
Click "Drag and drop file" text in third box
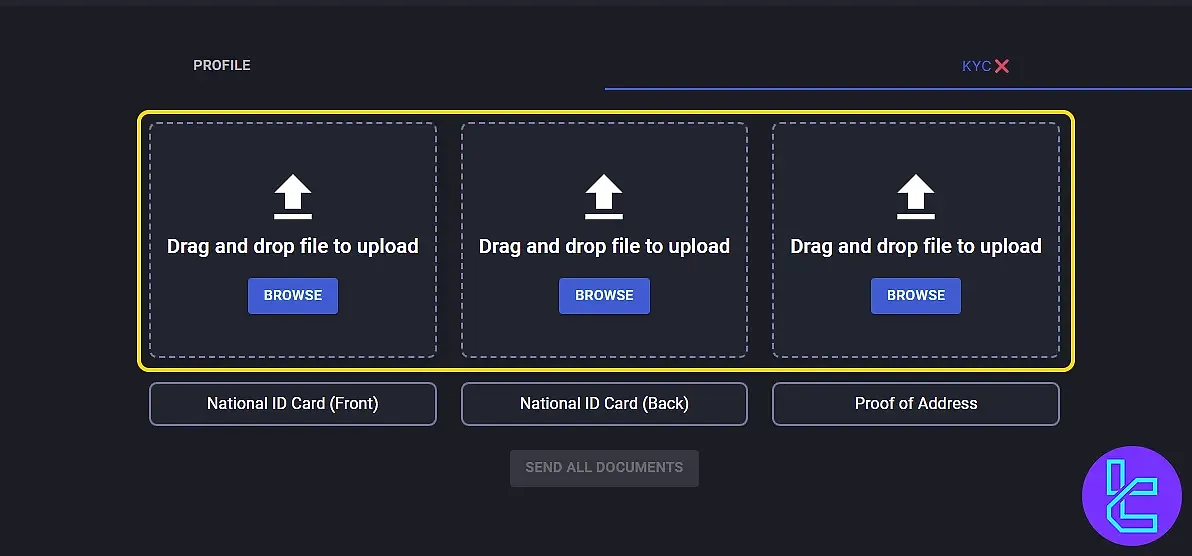coord(916,246)
